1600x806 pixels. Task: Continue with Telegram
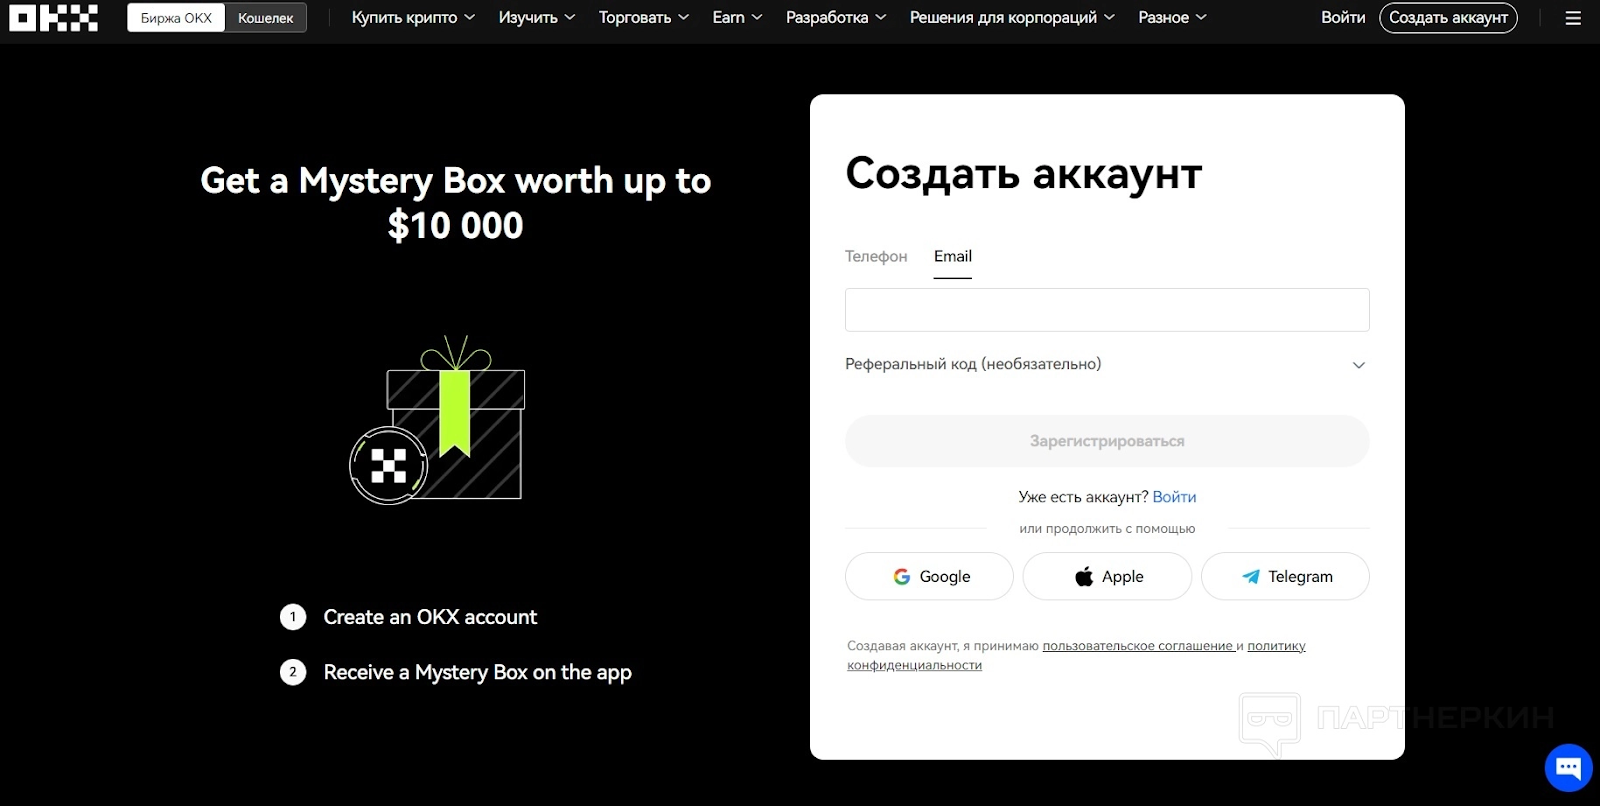(1285, 576)
